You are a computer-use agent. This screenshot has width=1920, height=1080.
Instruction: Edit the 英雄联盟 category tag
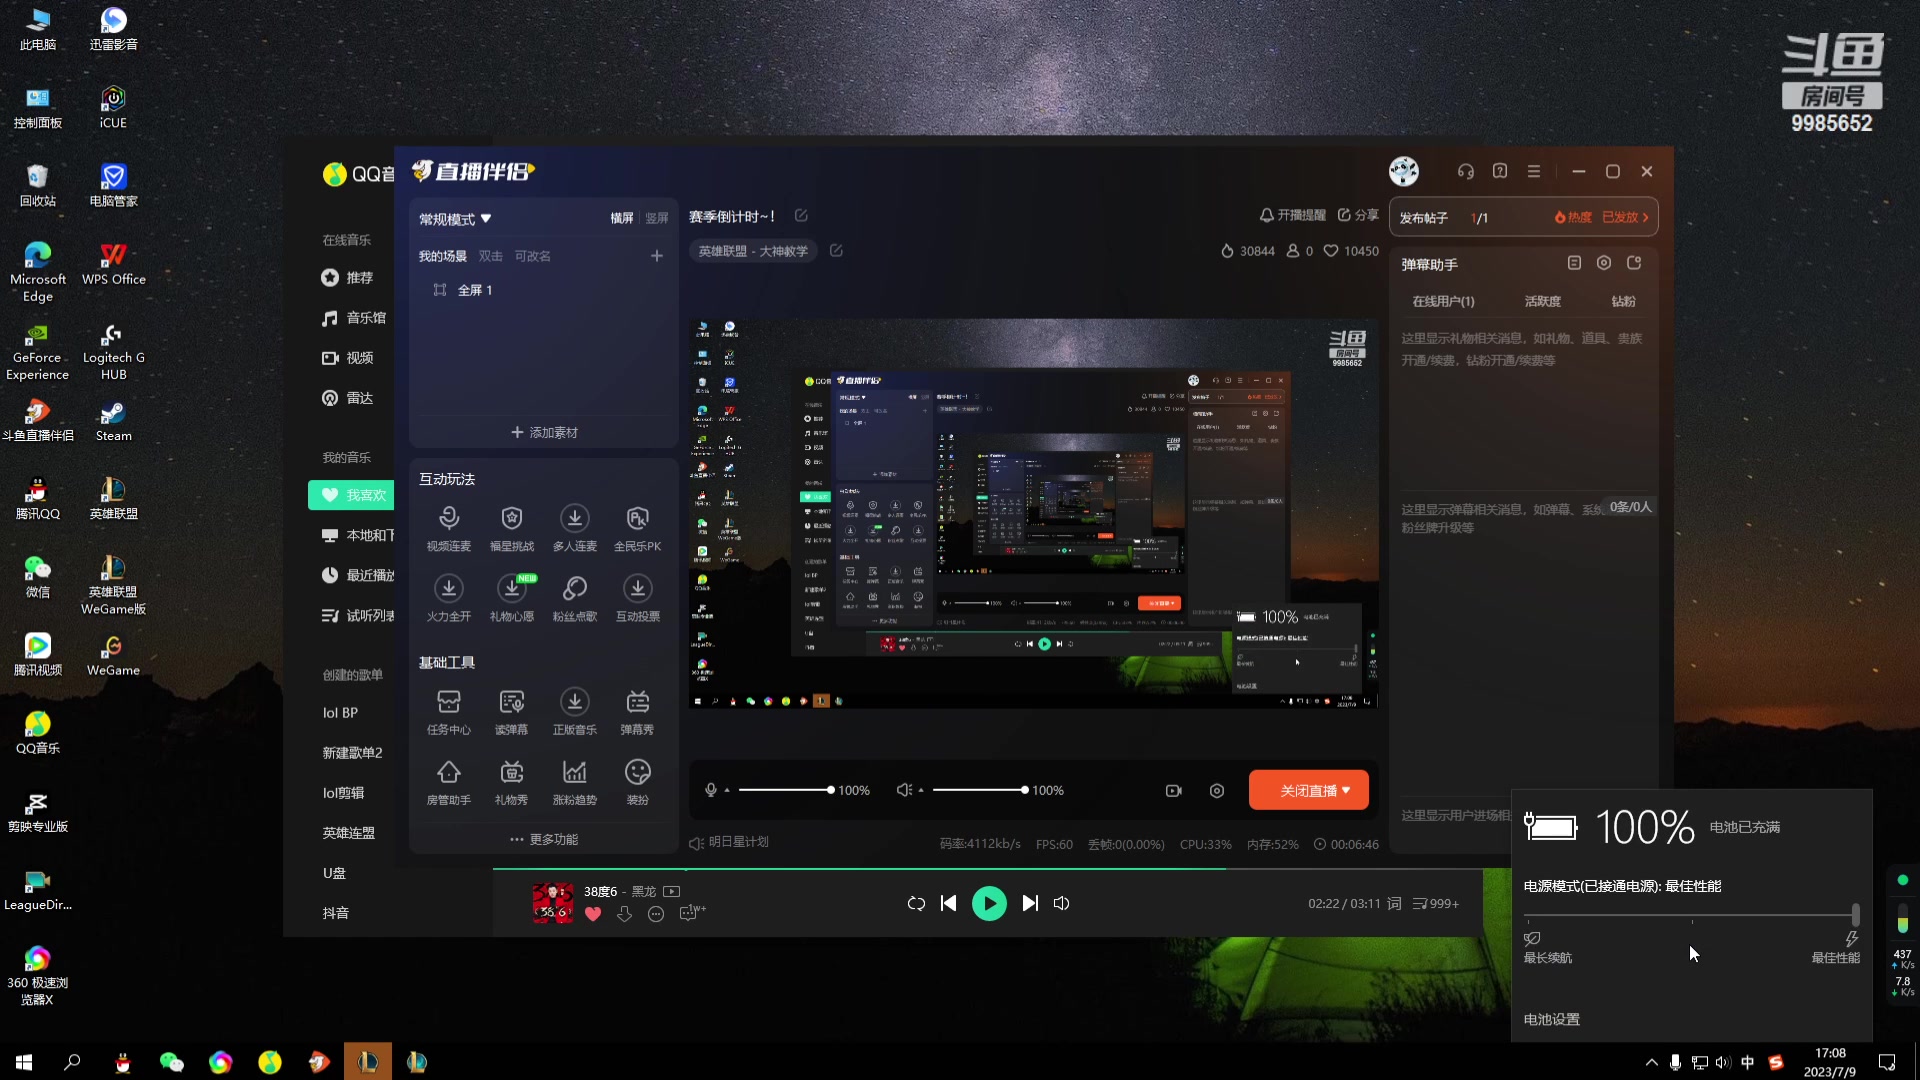pyautogui.click(x=836, y=251)
